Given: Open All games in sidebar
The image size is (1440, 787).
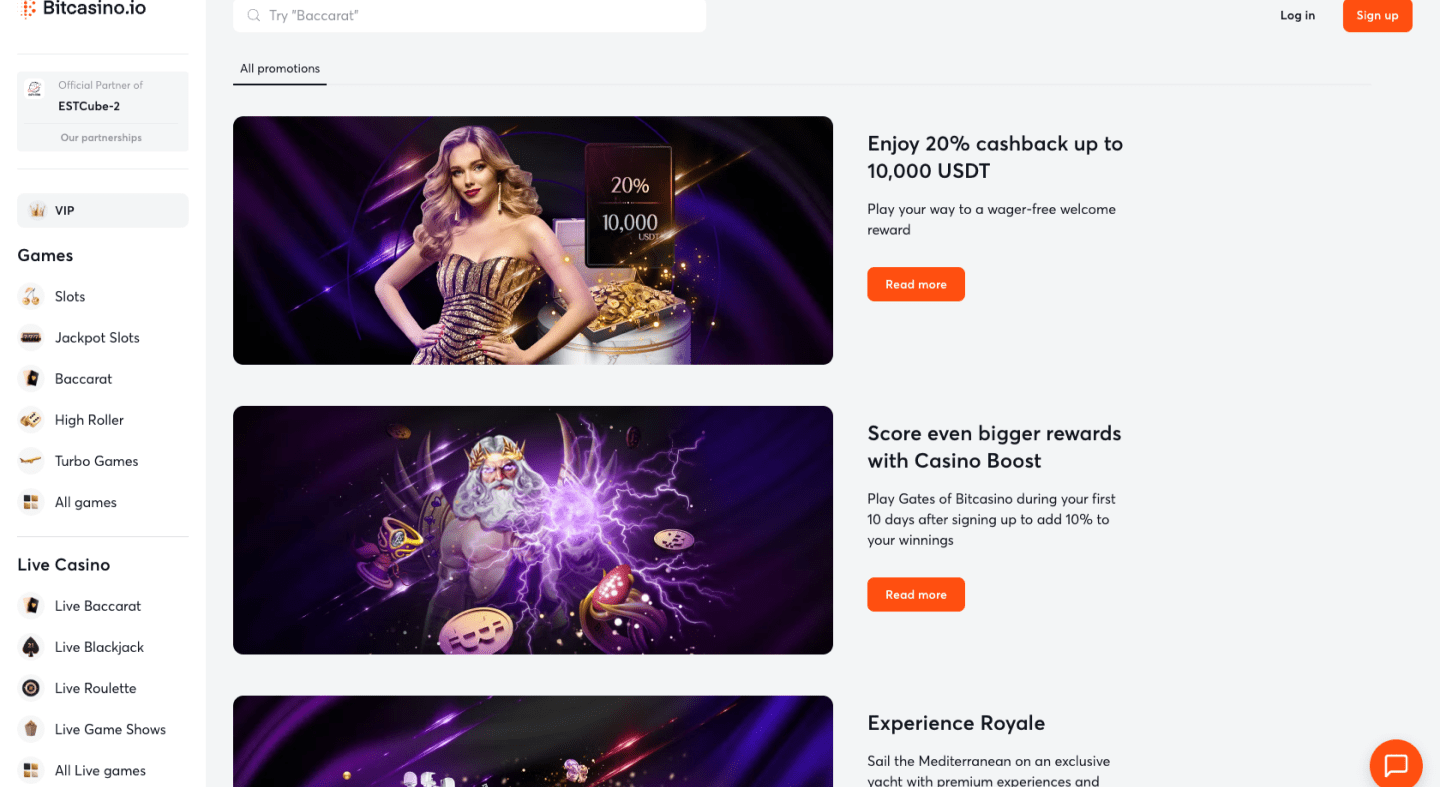Looking at the screenshot, I should (x=86, y=502).
